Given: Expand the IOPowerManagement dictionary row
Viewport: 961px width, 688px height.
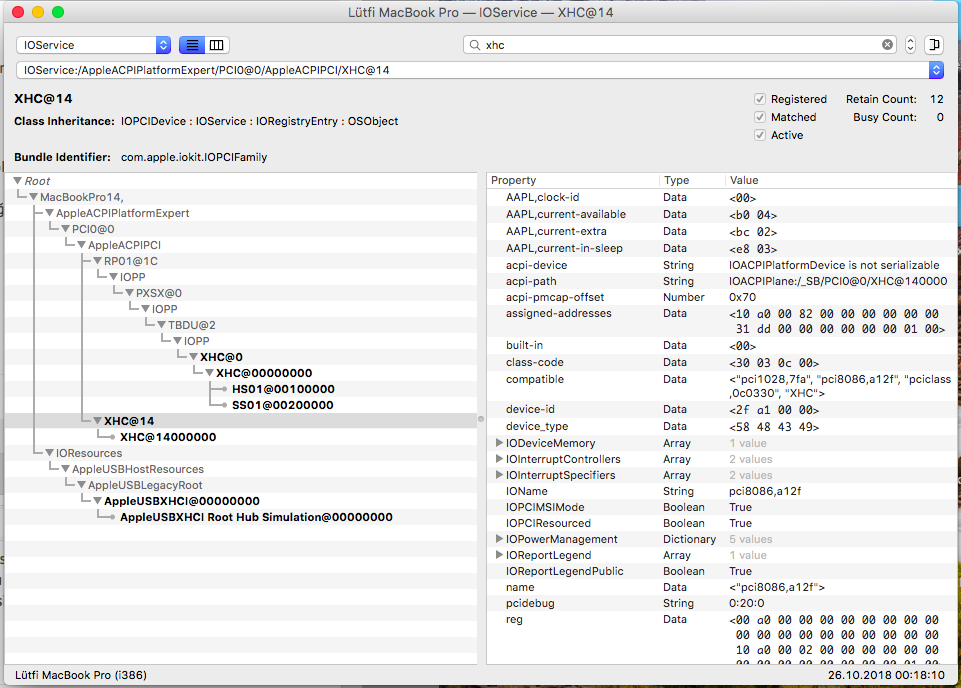Looking at the screenshot, I should coord(500,539).
